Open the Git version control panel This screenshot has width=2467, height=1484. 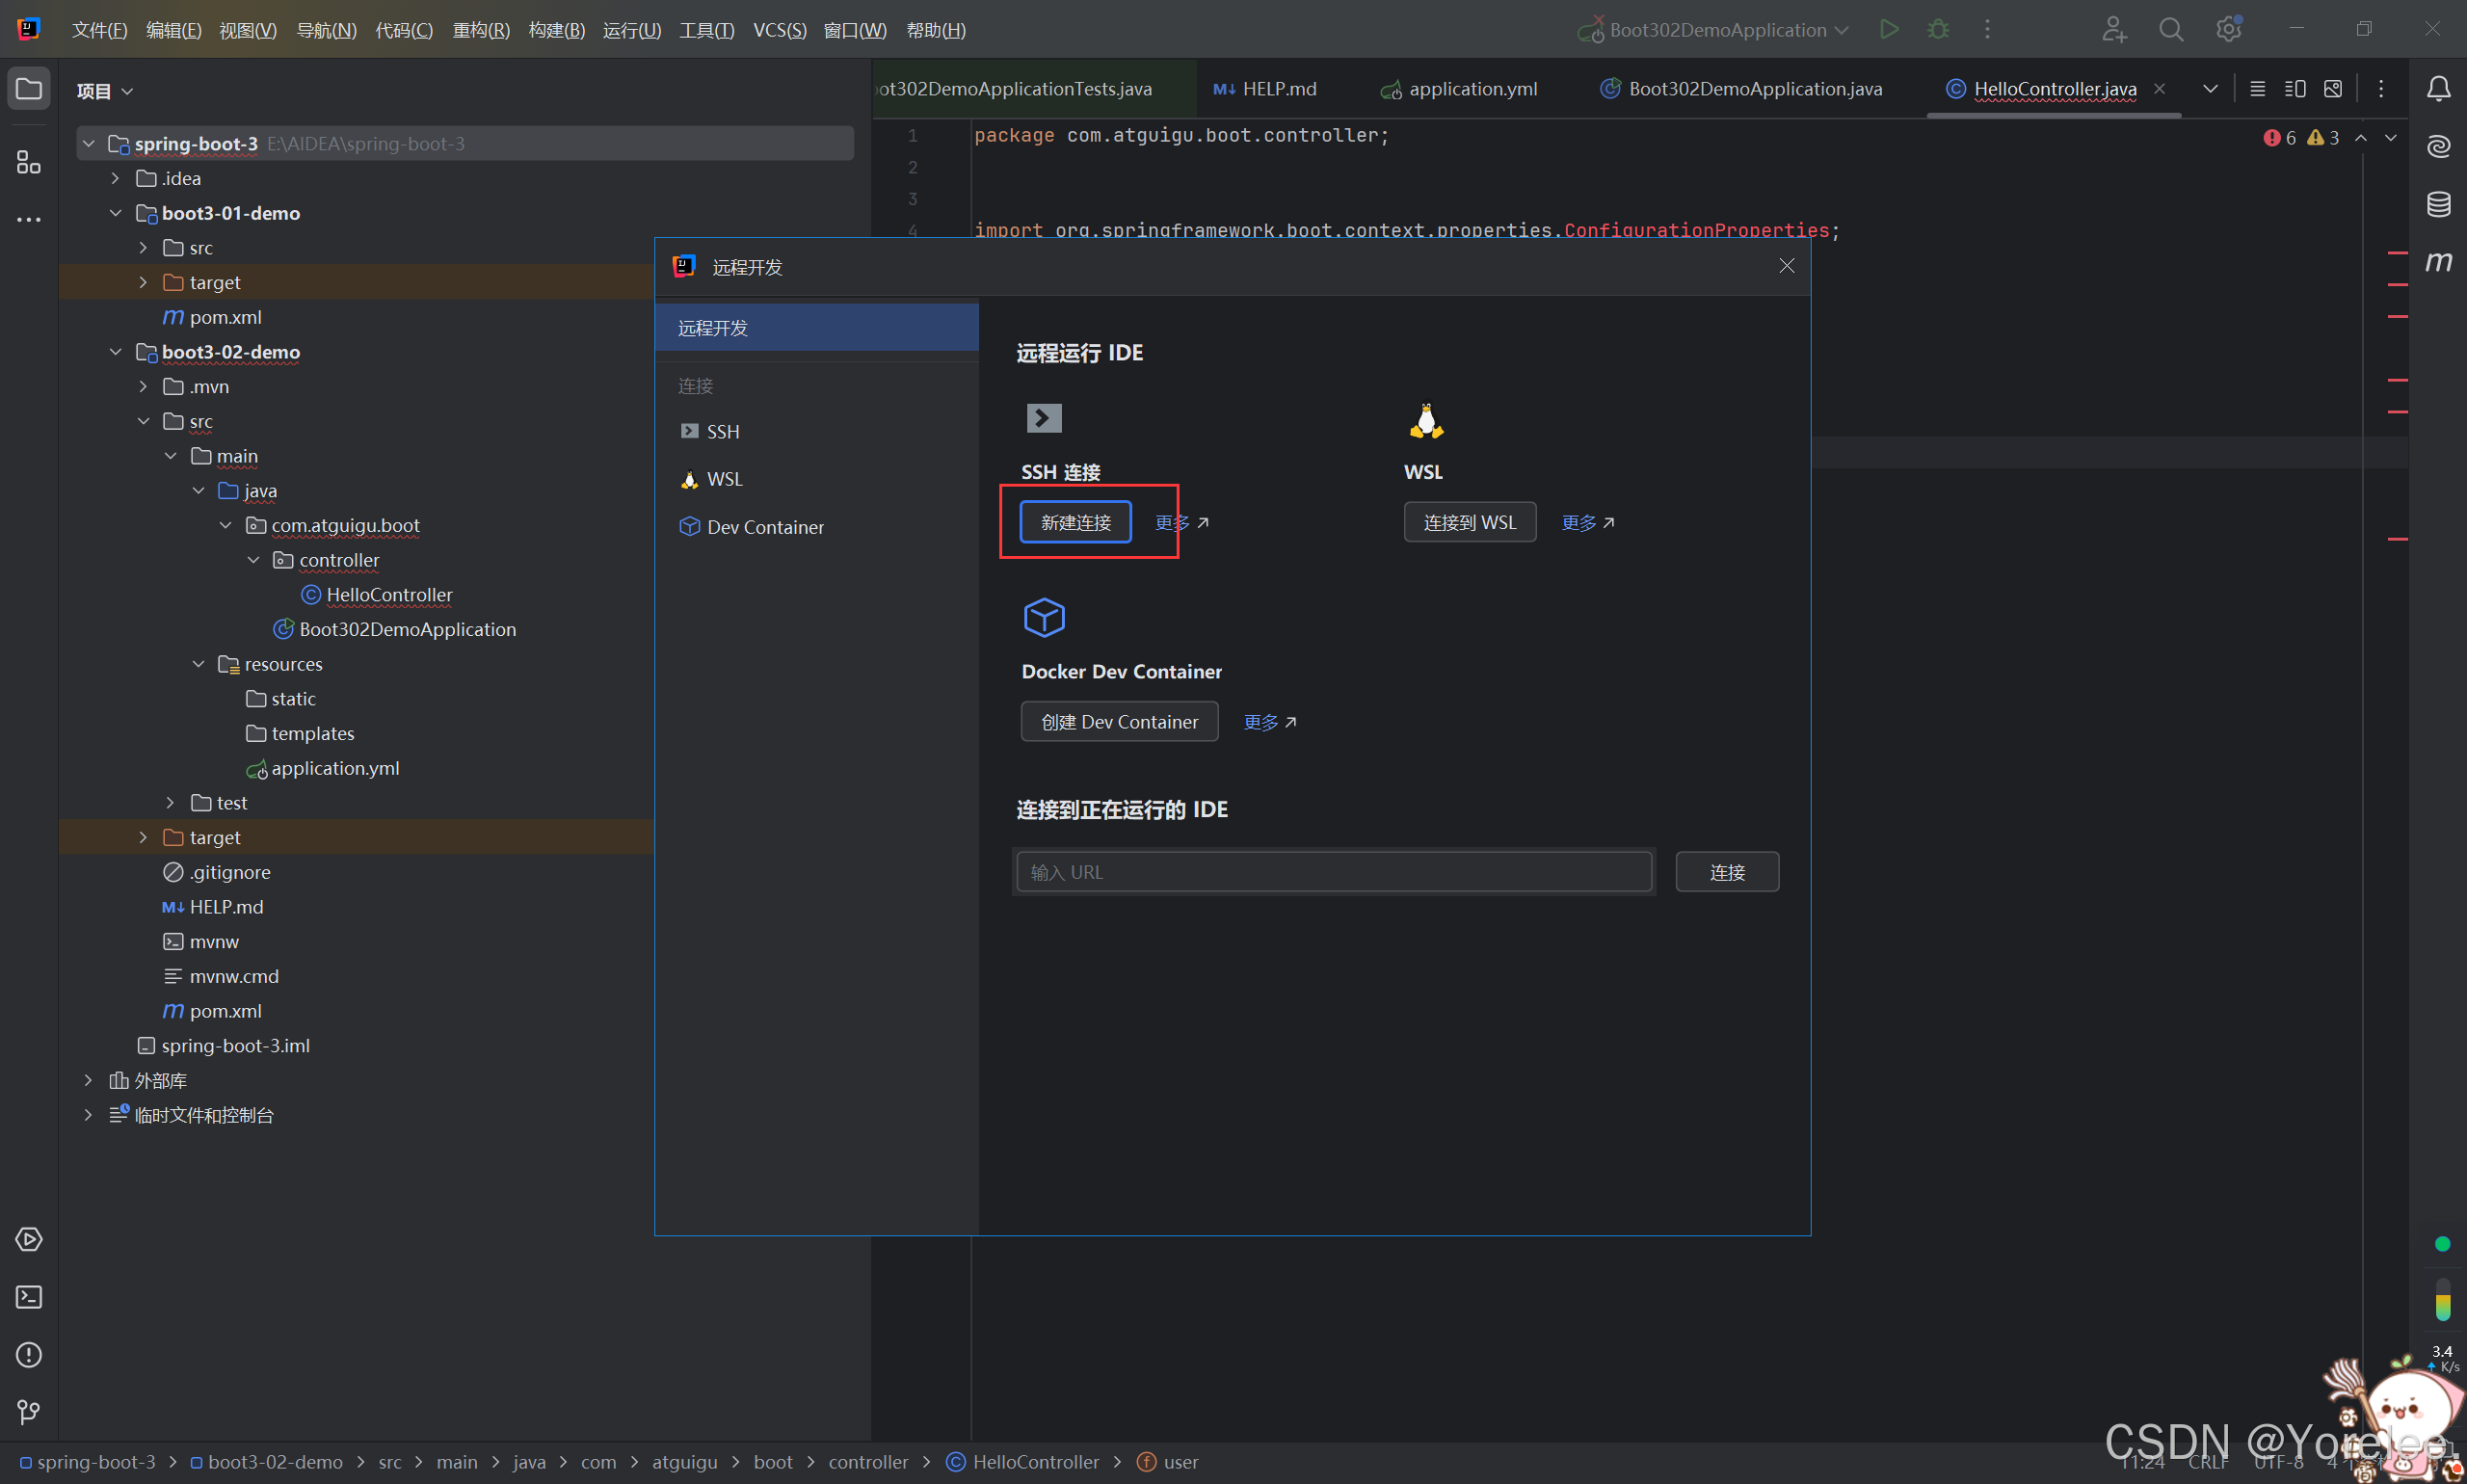(x=28, y=1412)
